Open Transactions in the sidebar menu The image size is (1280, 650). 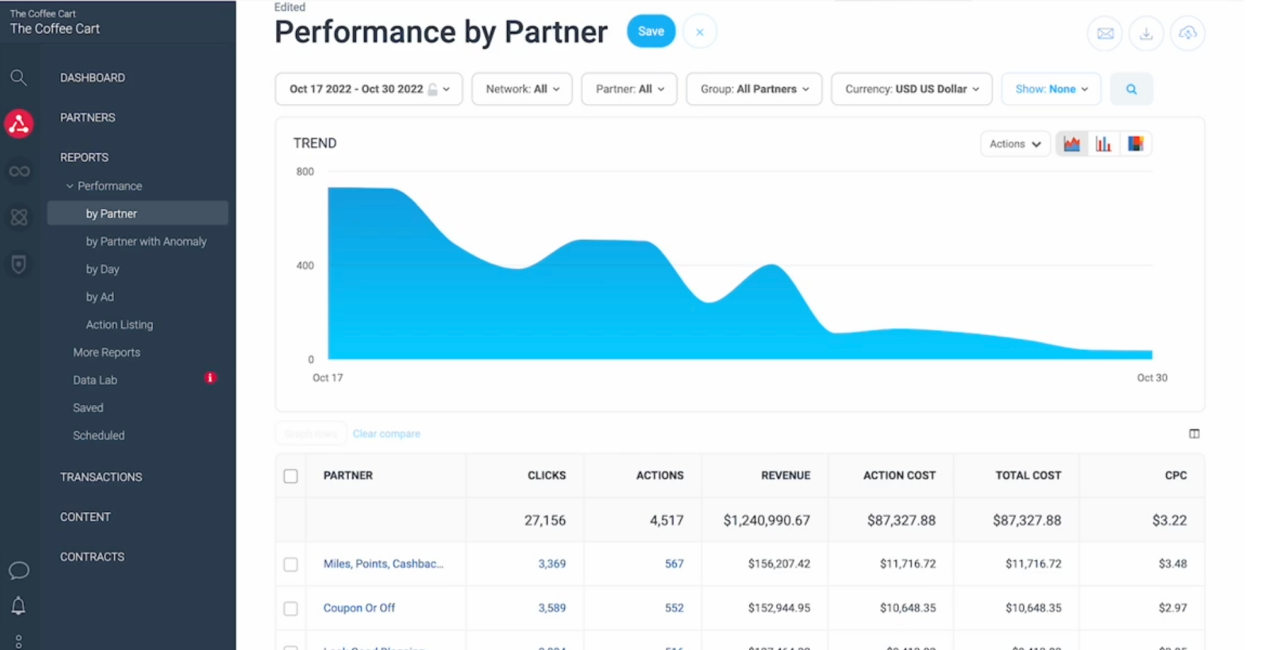(x=101, y=477)
